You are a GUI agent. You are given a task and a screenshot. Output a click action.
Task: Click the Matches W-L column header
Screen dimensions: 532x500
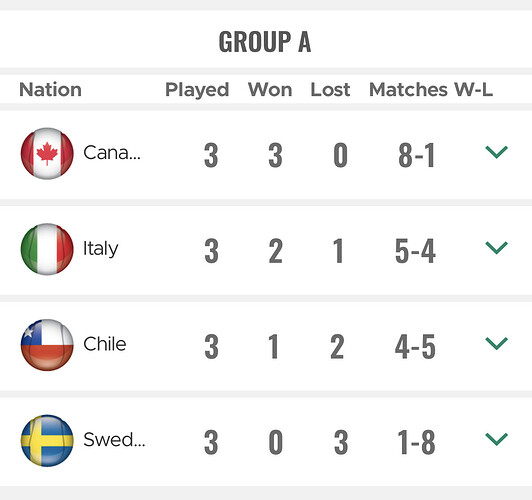point(431,90)
